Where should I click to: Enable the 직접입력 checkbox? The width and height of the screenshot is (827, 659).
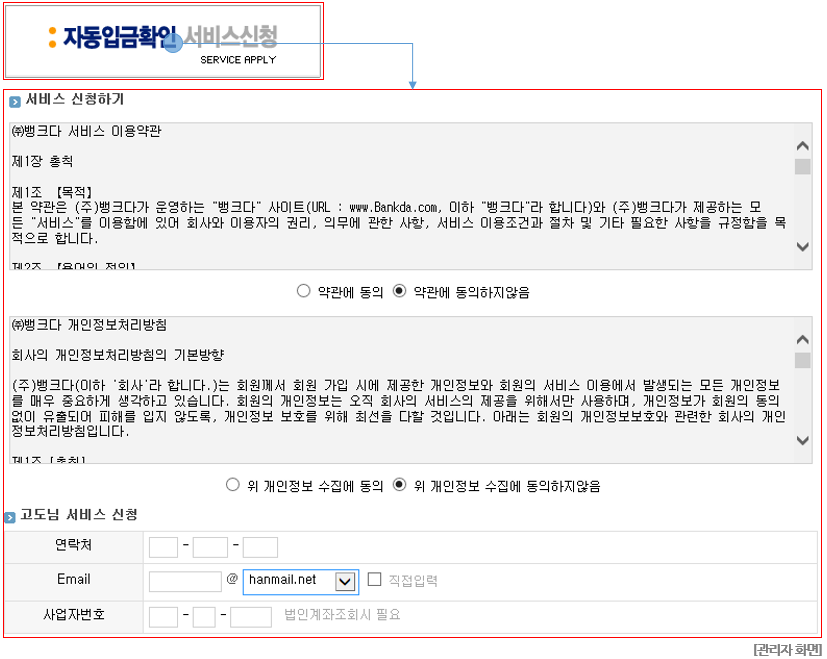pos(374,579)
